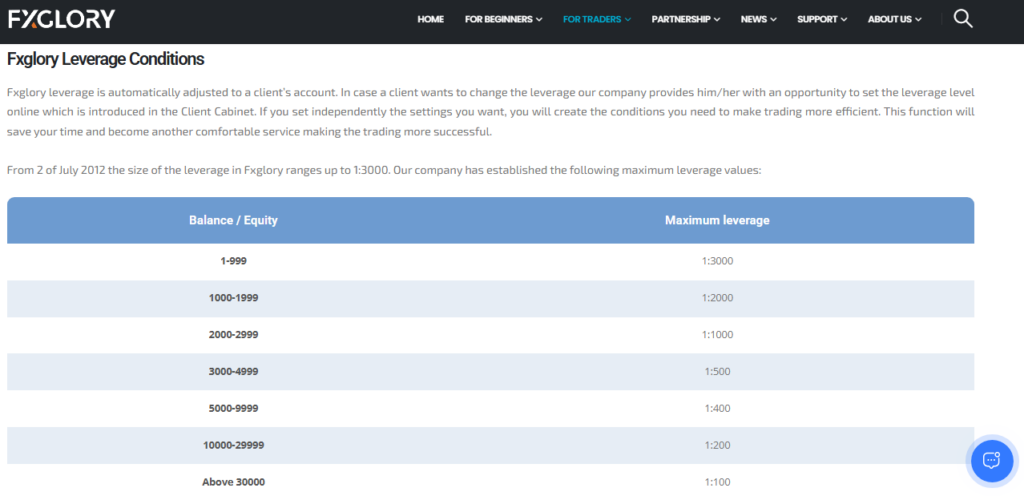Open the About Us menu

pos(894,19)
